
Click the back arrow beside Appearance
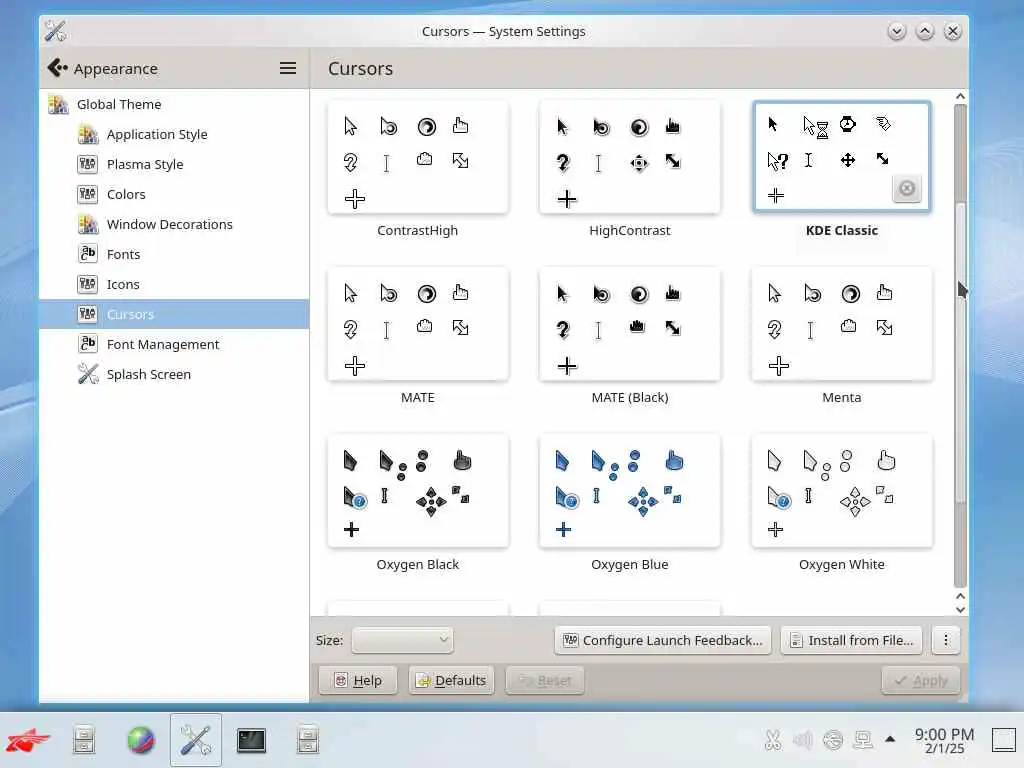coord(57,68)
